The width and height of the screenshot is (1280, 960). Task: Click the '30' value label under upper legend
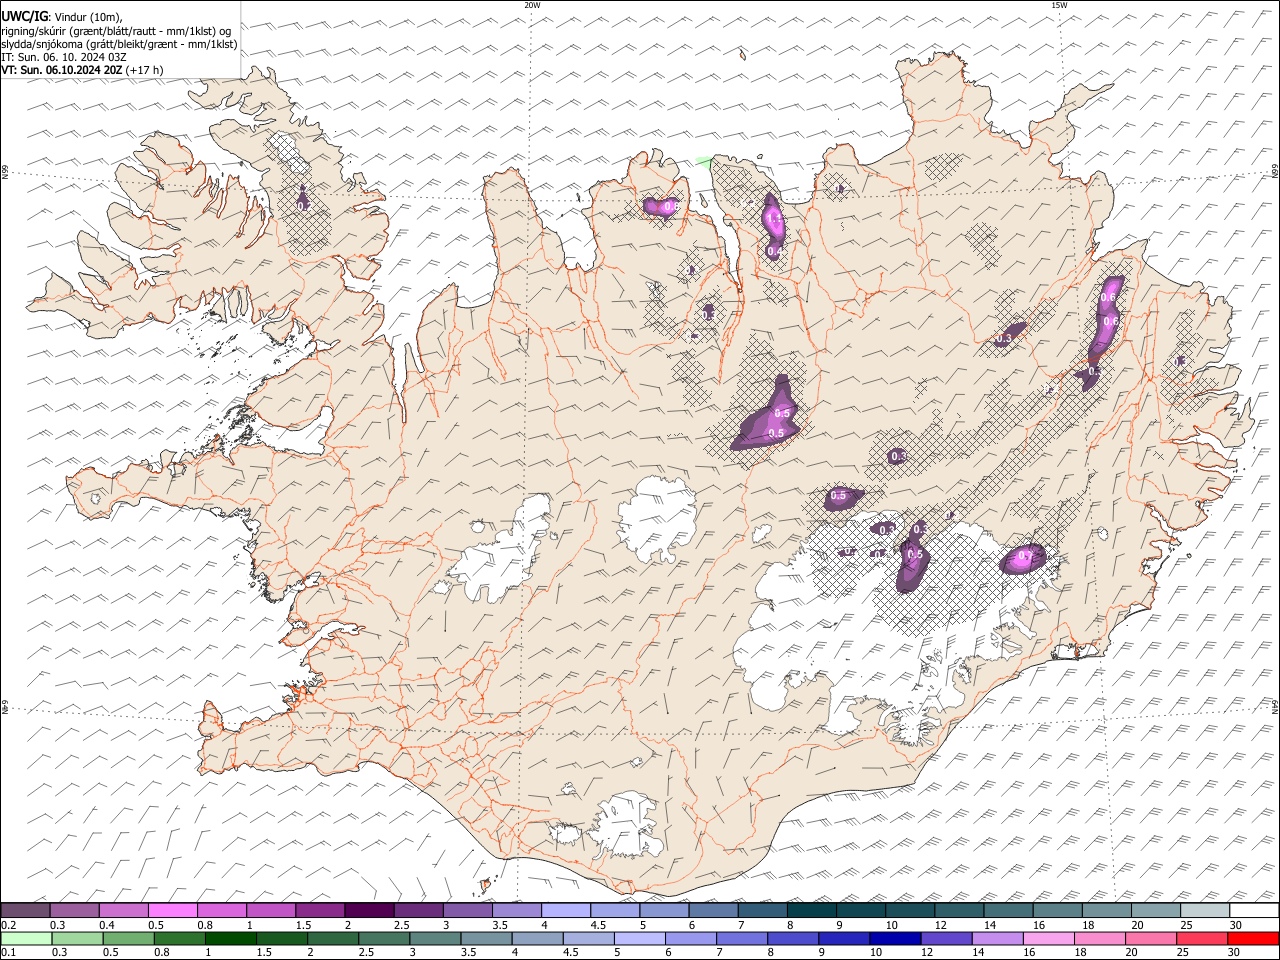(1236, 925)
